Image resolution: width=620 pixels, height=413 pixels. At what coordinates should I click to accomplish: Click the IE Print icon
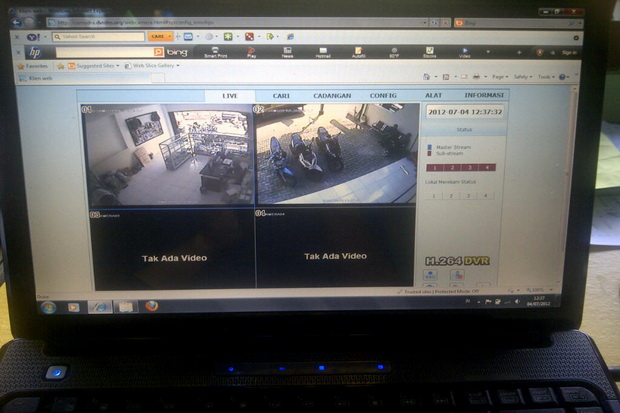pos(476,77)
